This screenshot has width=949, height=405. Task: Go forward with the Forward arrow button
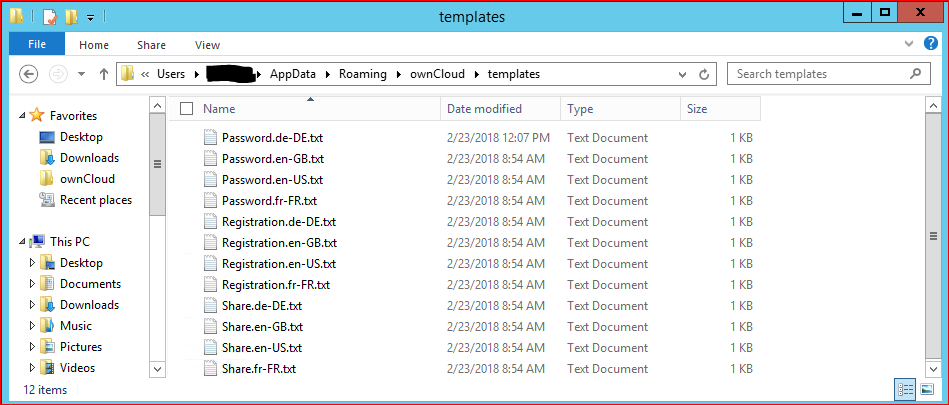tap(58, 74)
